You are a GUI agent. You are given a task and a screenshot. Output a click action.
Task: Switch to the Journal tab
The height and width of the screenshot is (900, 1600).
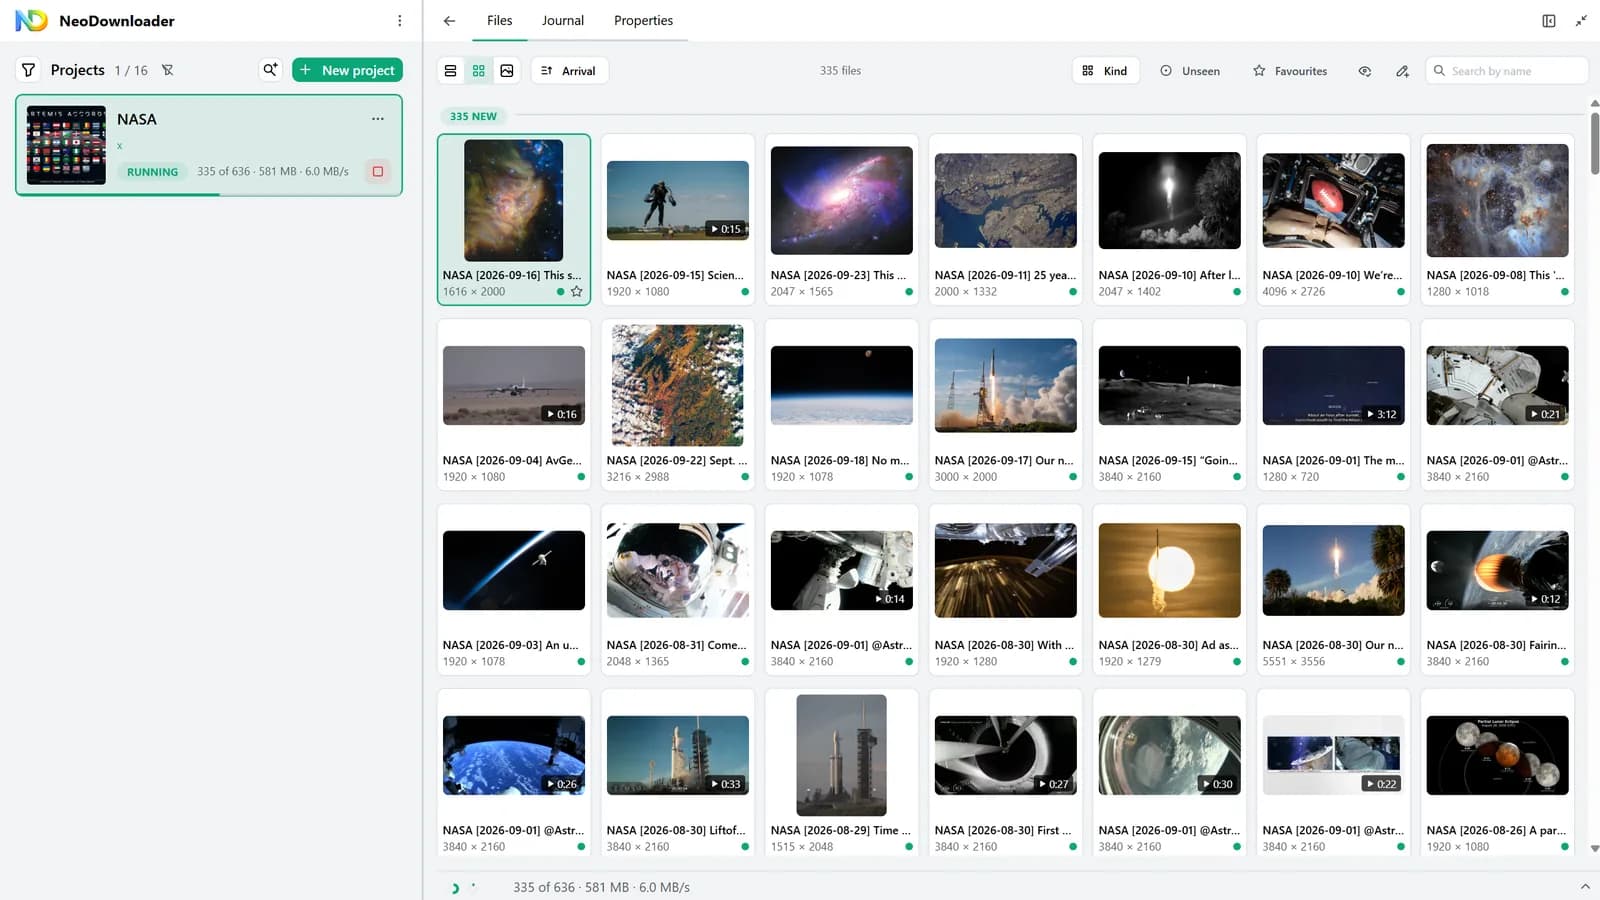[563, 21]
